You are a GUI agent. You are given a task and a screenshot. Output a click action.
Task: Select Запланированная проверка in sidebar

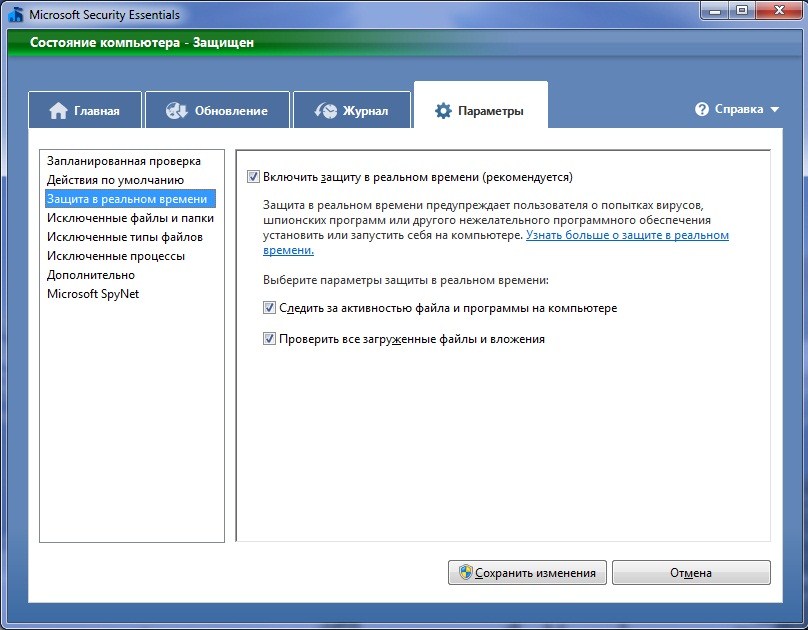124,161
